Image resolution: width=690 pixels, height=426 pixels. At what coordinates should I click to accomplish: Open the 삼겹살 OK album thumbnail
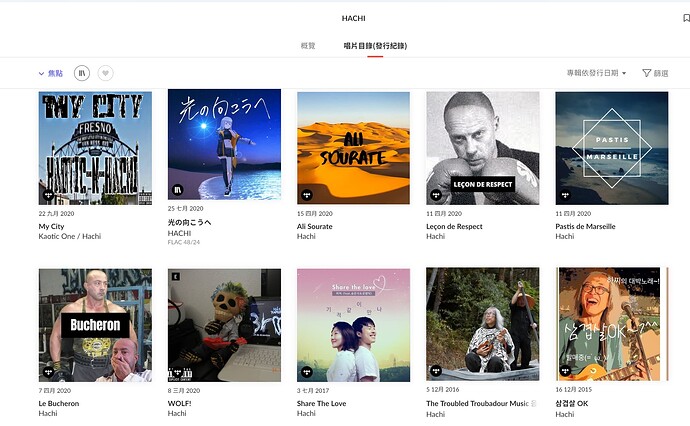point(612,324)
